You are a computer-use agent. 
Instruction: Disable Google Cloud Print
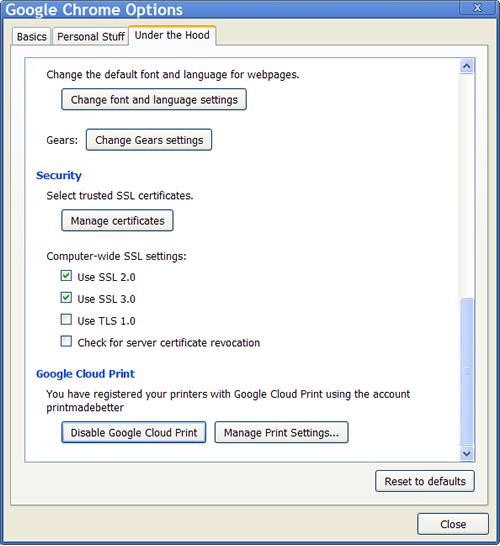click(x=134, y=432)
